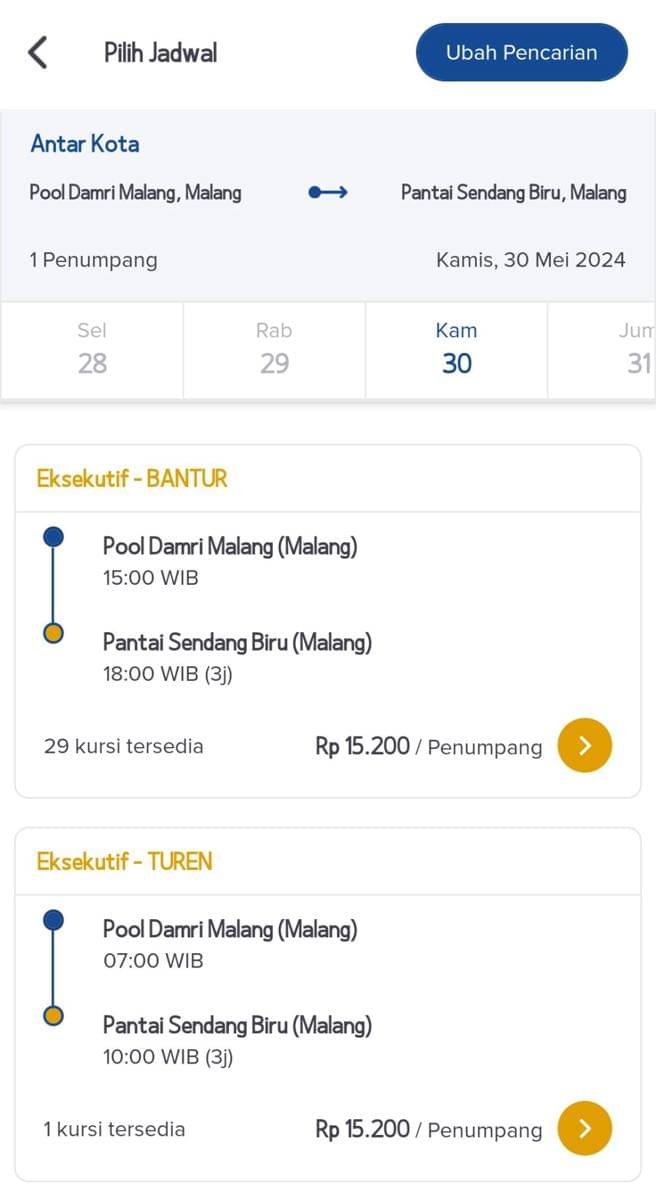Select the Eksekutif - TUREN card header
656x1200 pixels.
click(125, 862)
